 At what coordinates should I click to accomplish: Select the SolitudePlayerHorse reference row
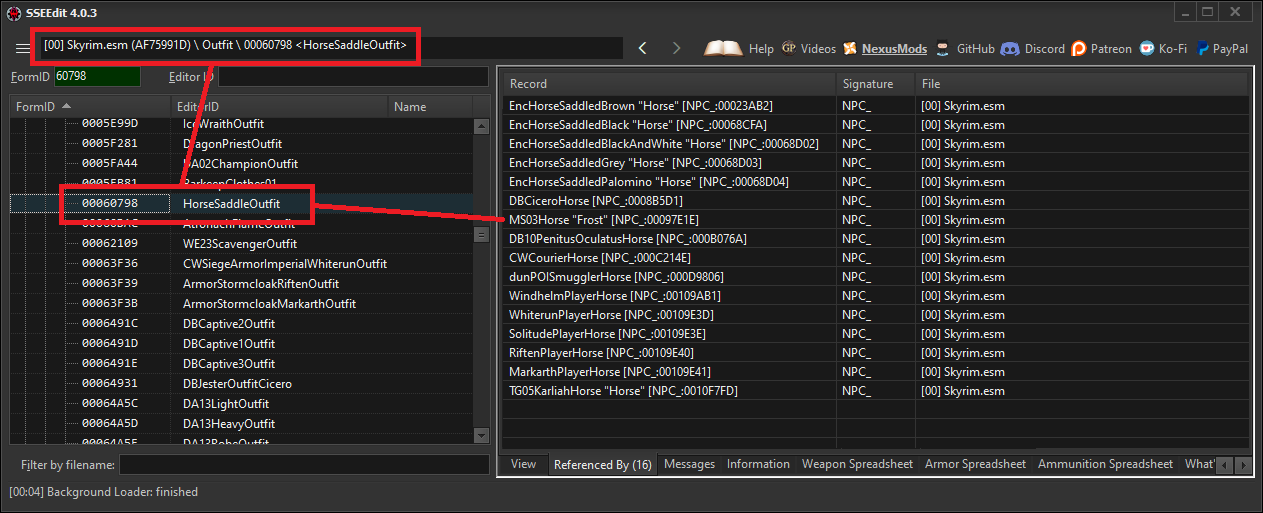coord(875,333)
